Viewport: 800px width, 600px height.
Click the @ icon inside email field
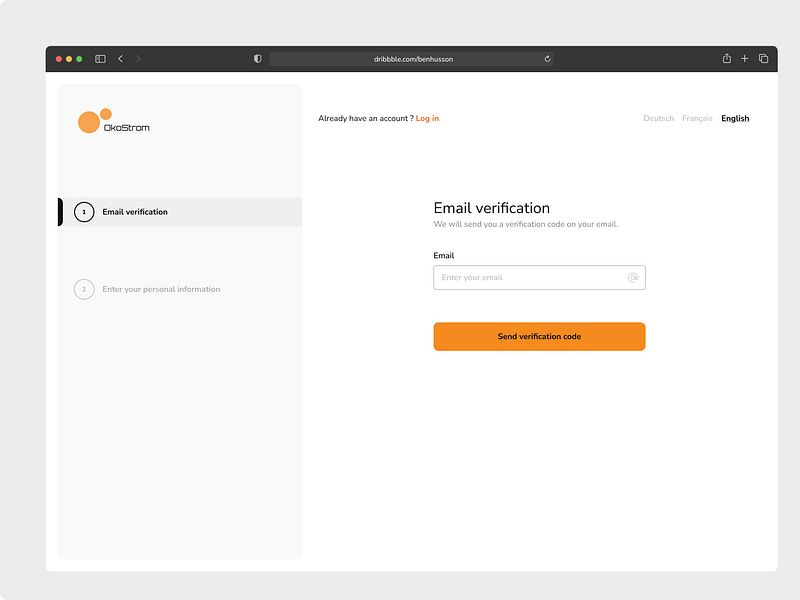(x=634, y=277)
